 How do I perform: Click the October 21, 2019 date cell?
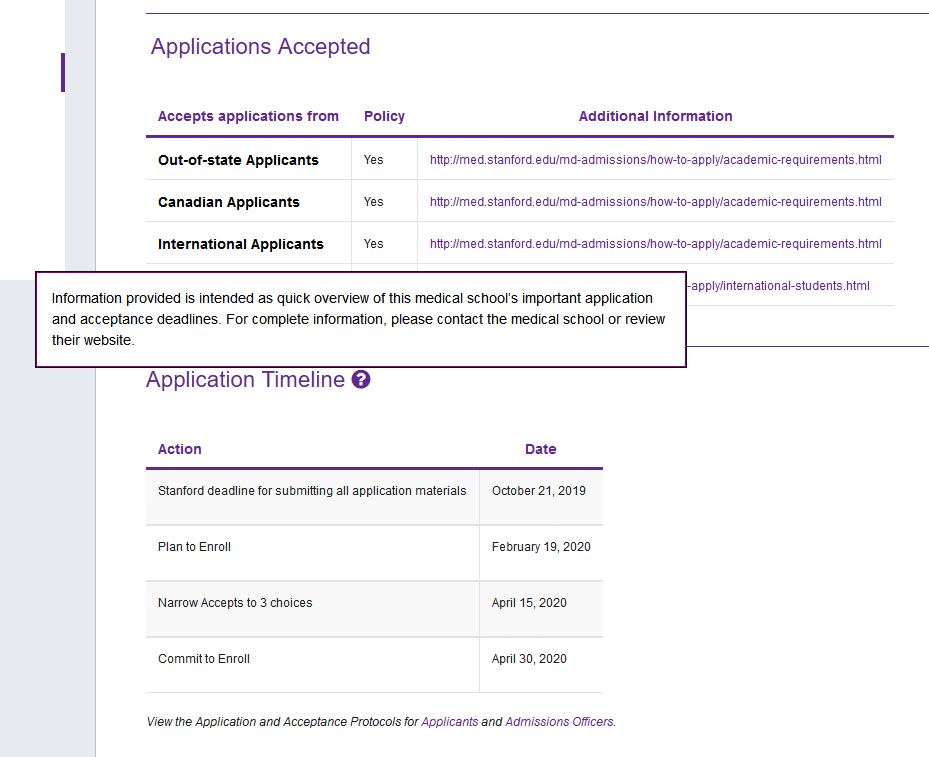coord(539,491)
